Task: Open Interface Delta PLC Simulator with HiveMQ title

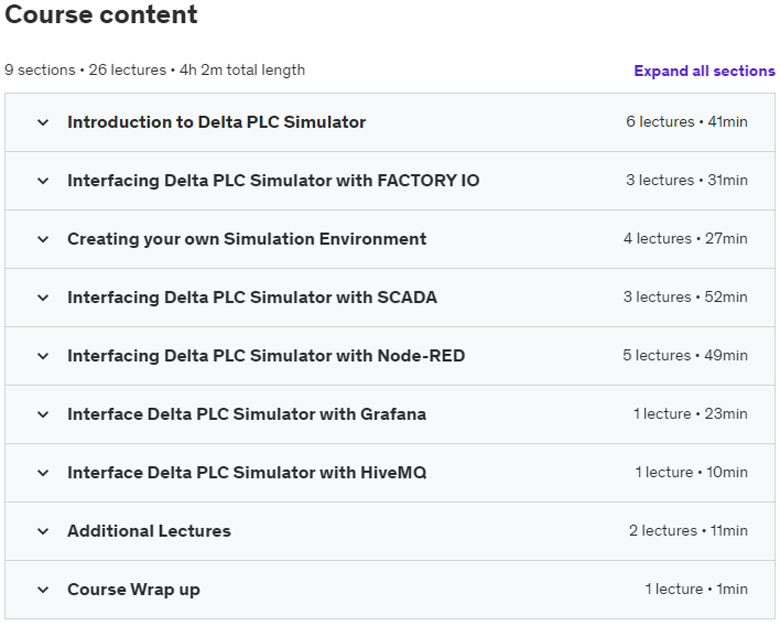Action: click(246, 473)
